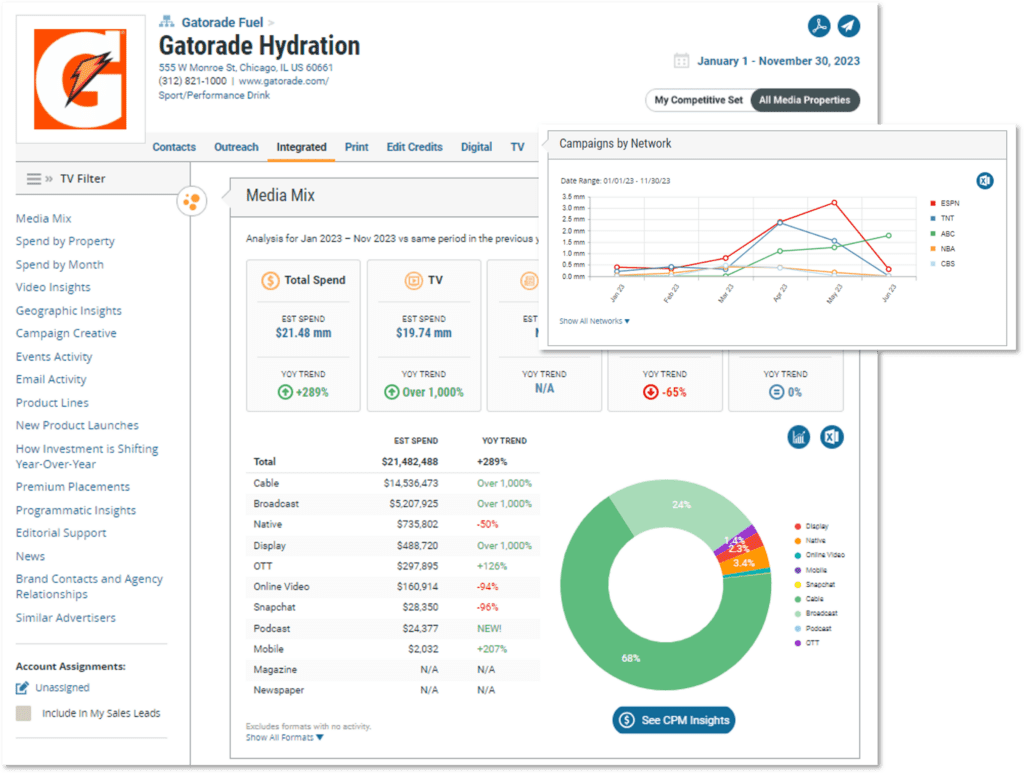Expand Show All Formats dropdown
The image size is (1024, 773).
click(x=284, y=738)
